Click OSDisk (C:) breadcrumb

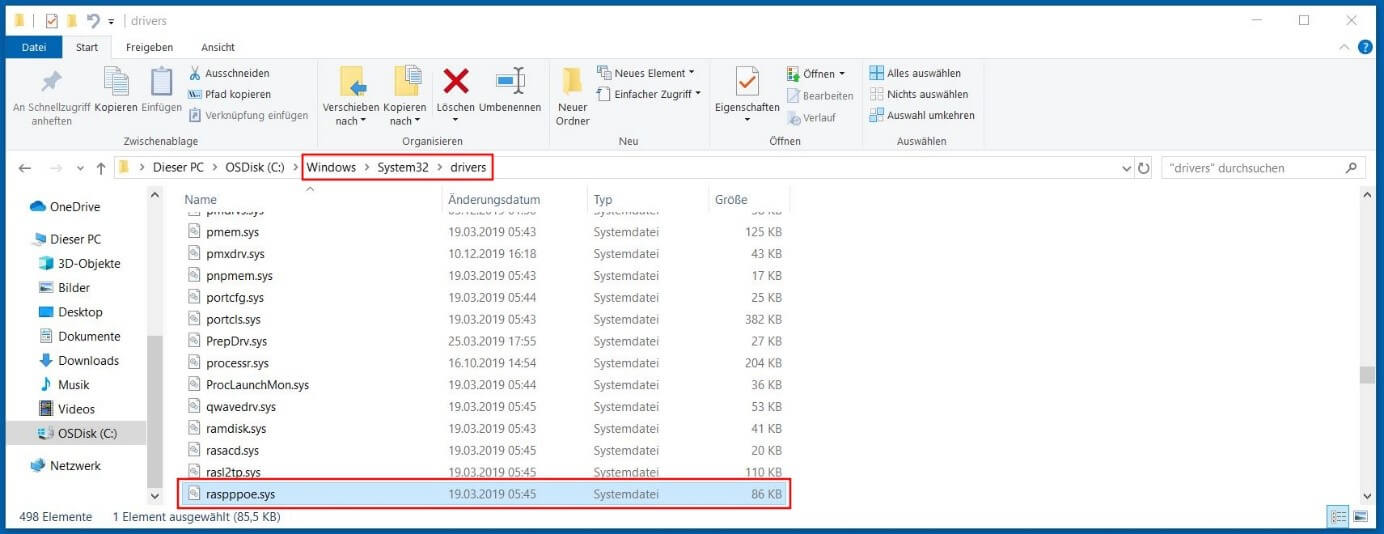coord(255,167)
